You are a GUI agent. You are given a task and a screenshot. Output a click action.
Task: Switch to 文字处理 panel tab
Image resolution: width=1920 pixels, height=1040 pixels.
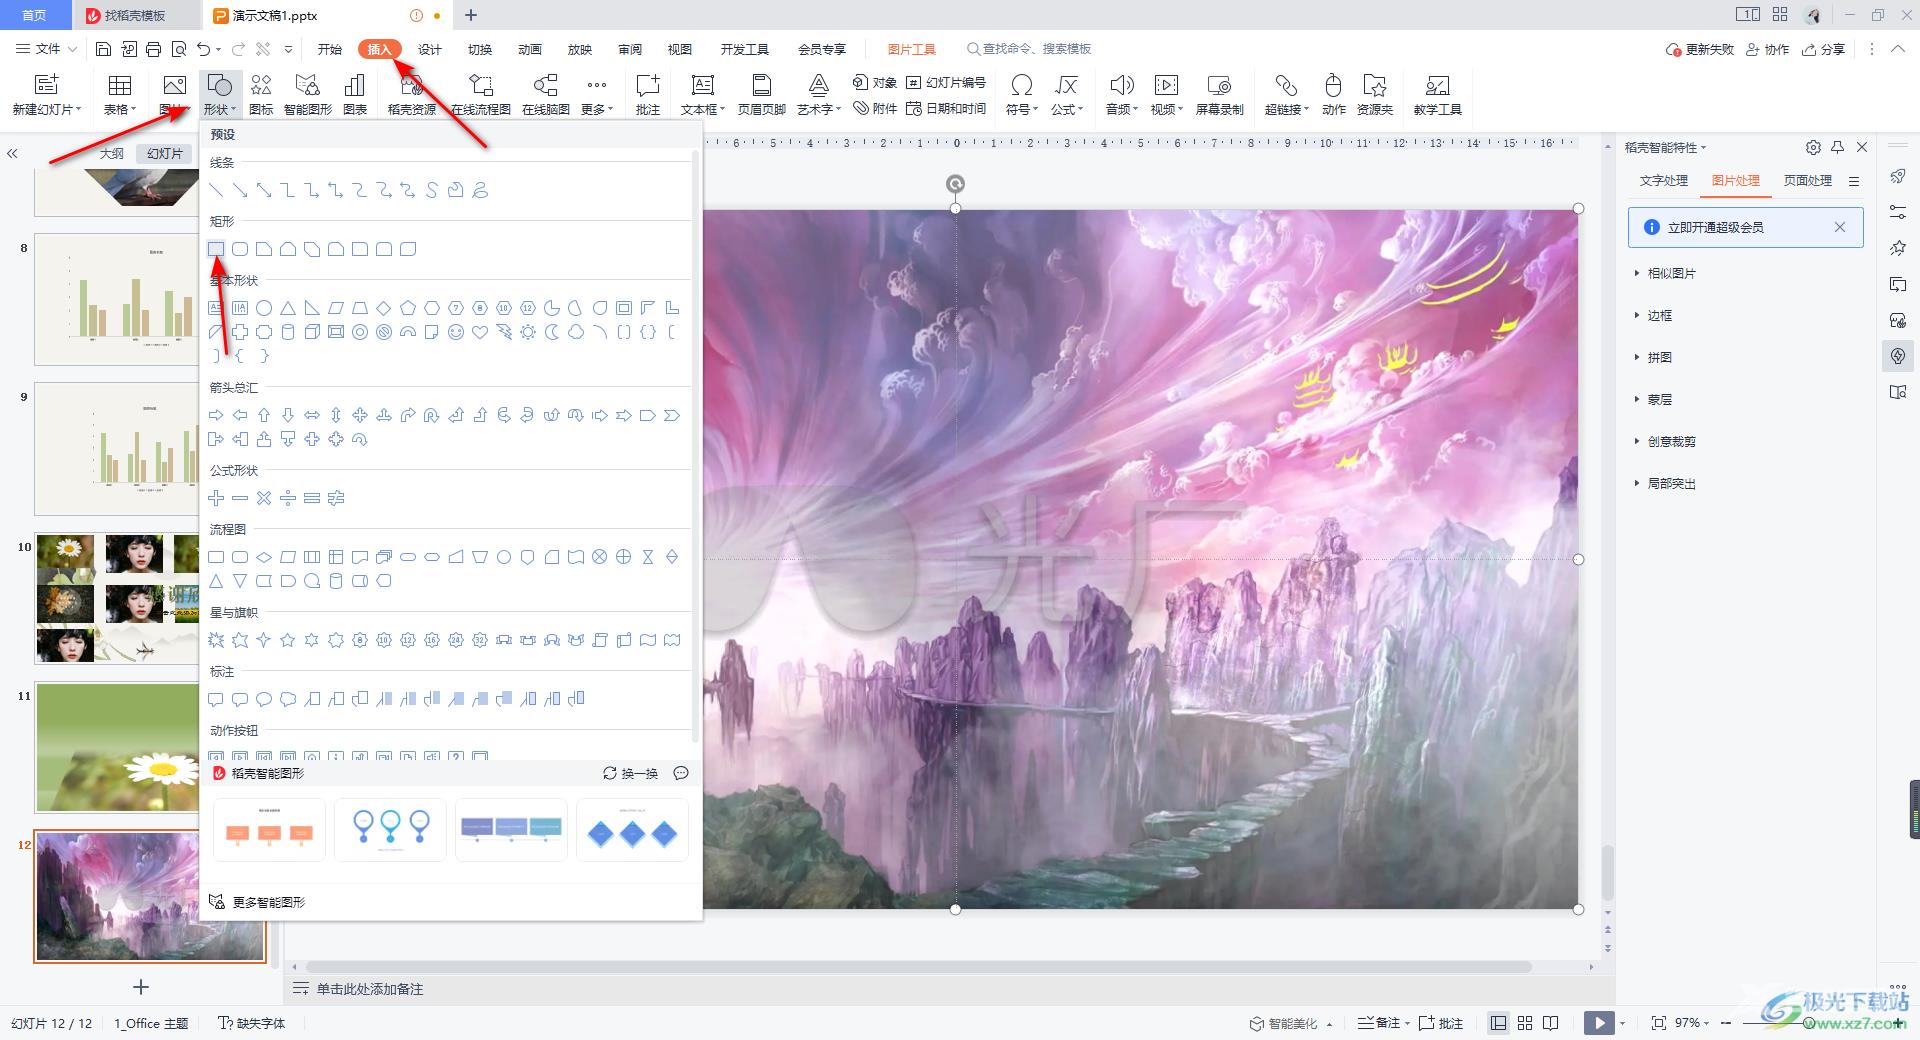[x=1664, y=180]
